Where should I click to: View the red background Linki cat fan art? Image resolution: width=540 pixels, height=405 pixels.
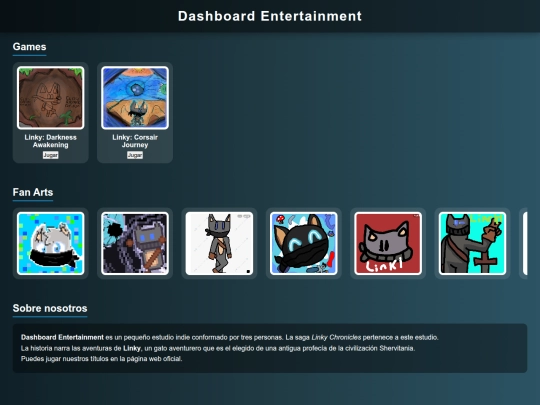[388, 243]
